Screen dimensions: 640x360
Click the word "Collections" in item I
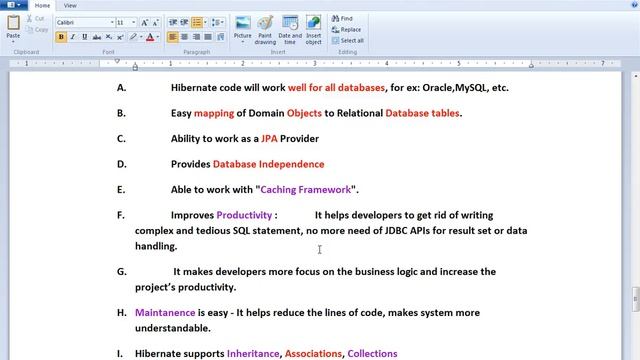click(372, 353)
